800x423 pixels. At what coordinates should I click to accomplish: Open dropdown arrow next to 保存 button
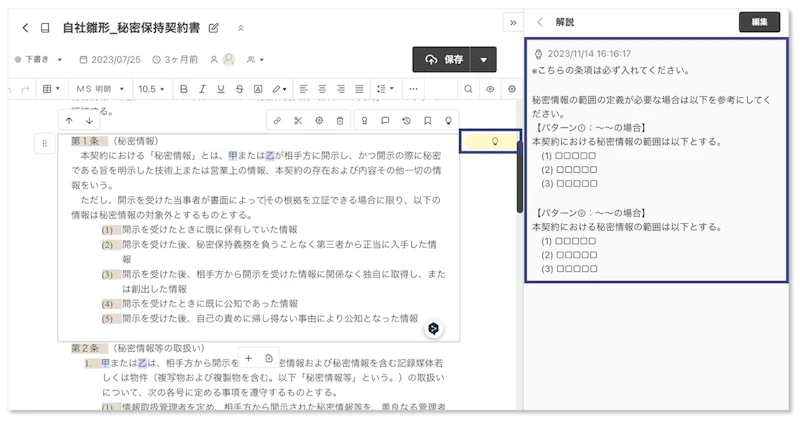click(483, 59)
